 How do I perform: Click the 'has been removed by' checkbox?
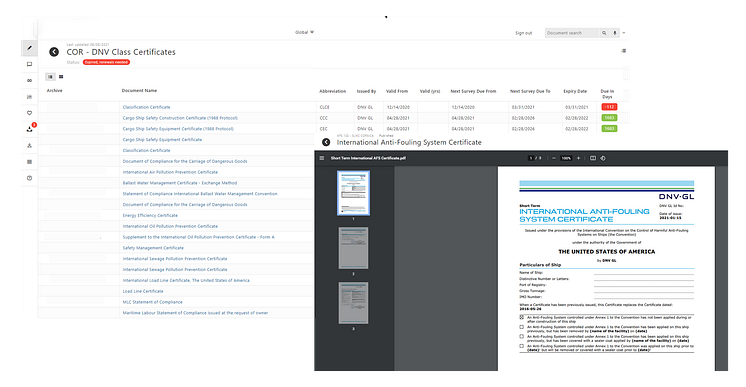tap(521, 327)
